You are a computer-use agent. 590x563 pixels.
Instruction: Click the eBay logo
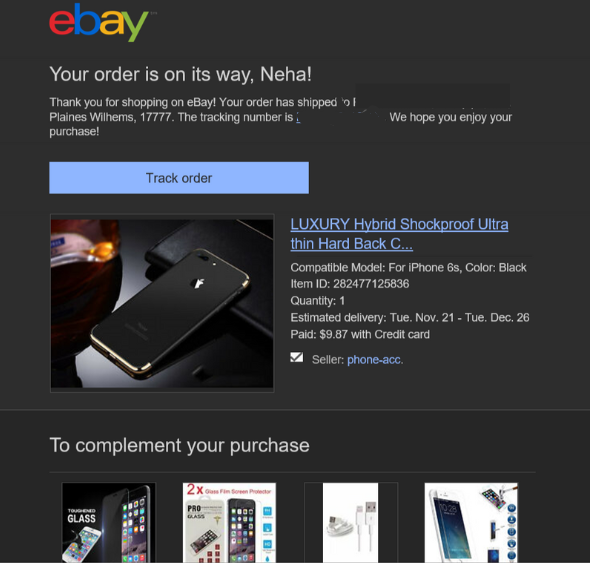point(99,23)
